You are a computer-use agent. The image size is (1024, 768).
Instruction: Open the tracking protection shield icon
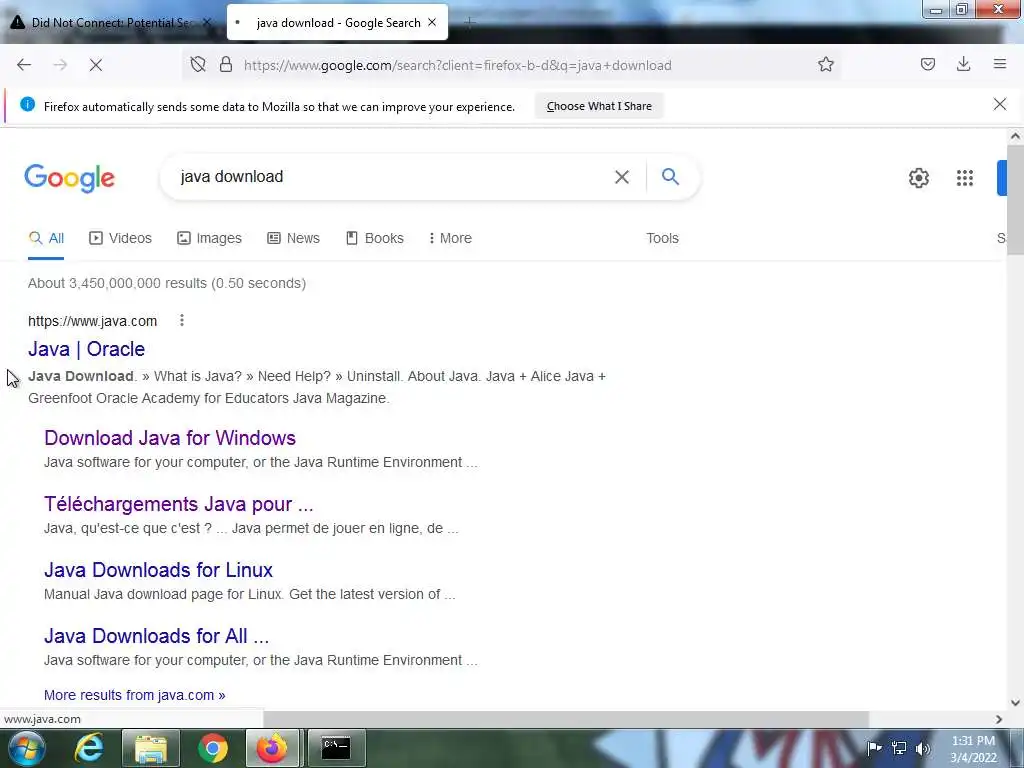(x=198, y=65)
